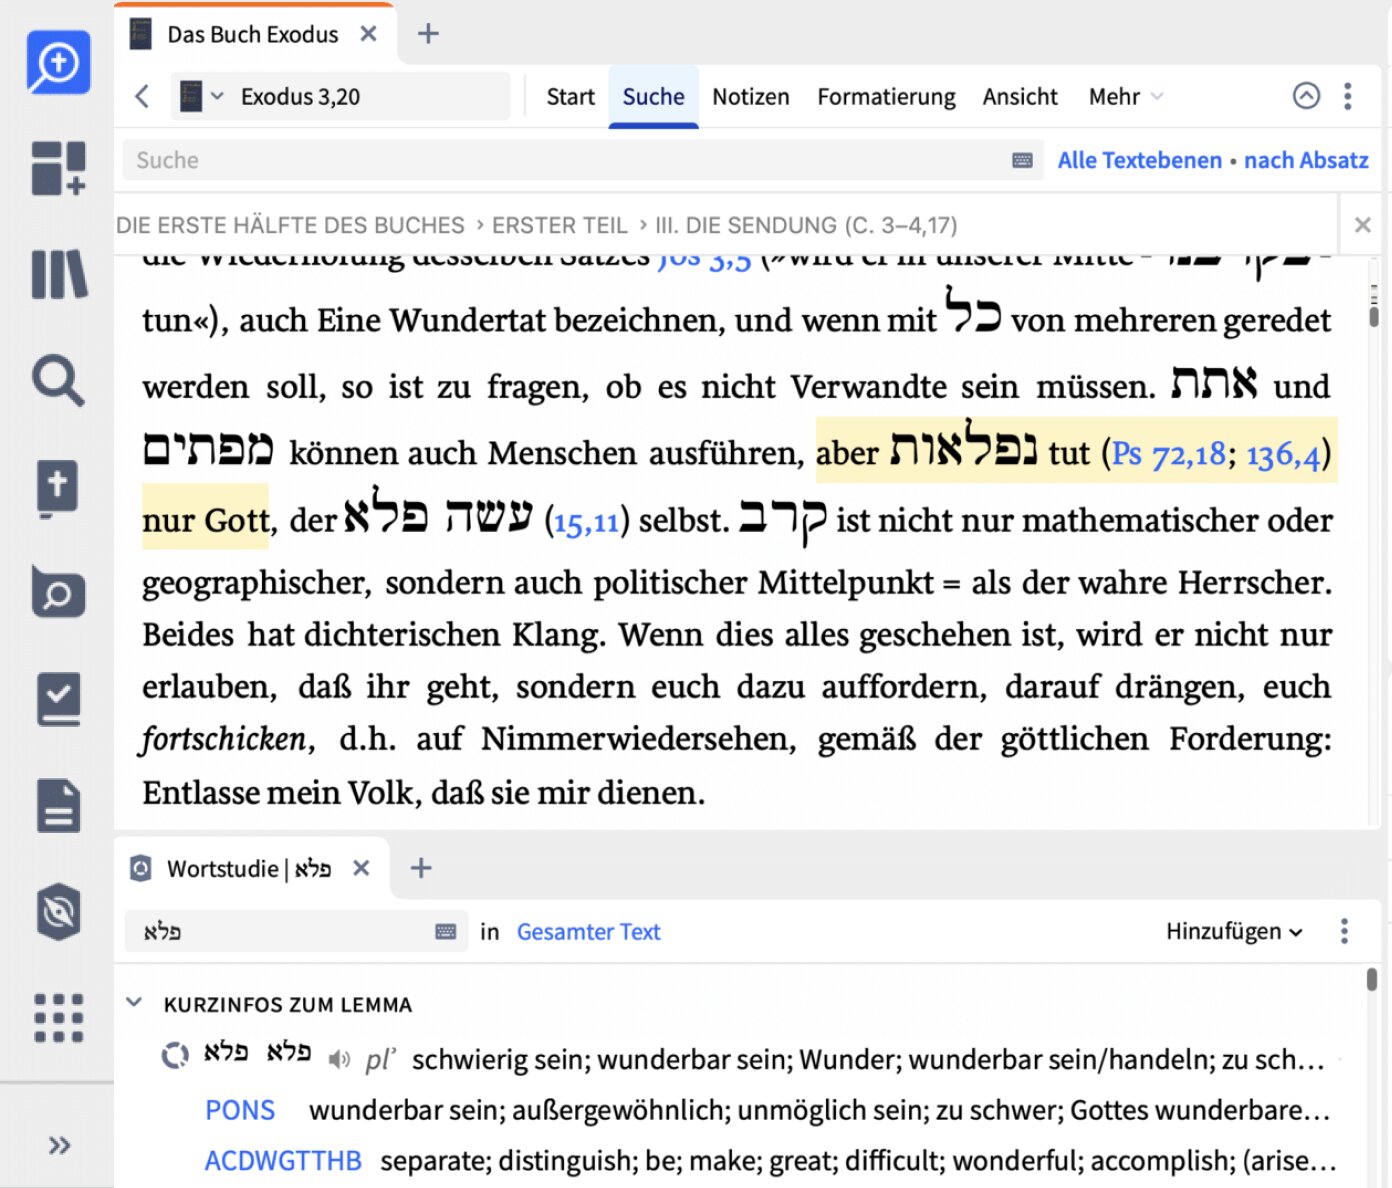Open the ACDWGTTHB dictionary link
1392x1188 pixels.
coord(283,1161)
